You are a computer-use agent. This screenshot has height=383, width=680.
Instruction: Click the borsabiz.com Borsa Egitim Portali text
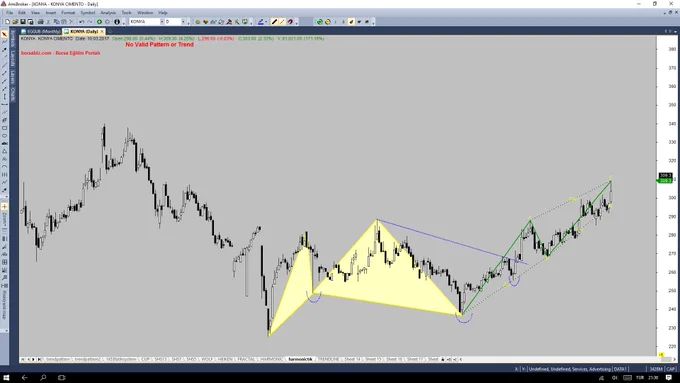(x=61, y=53)
